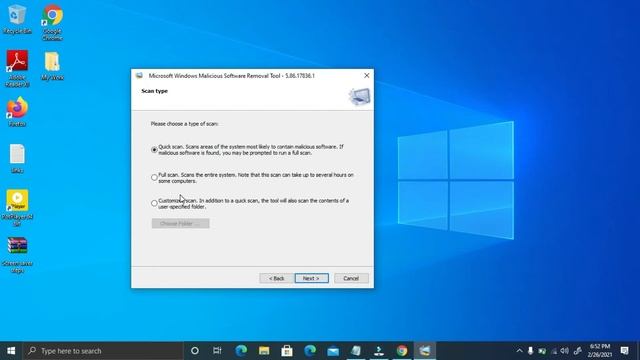
Task: Select the Screen saver steps archive icon
Action: click(x=17, y=255)
